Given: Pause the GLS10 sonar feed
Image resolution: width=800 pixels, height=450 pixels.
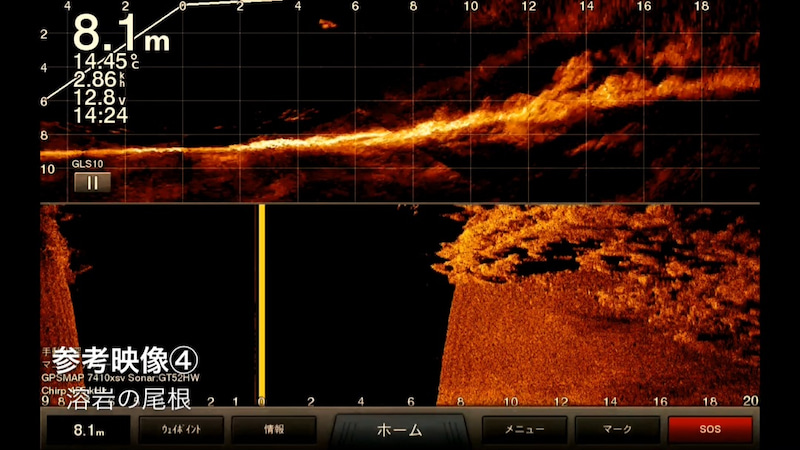Looking at the screenshot, I should pos(92,182).
